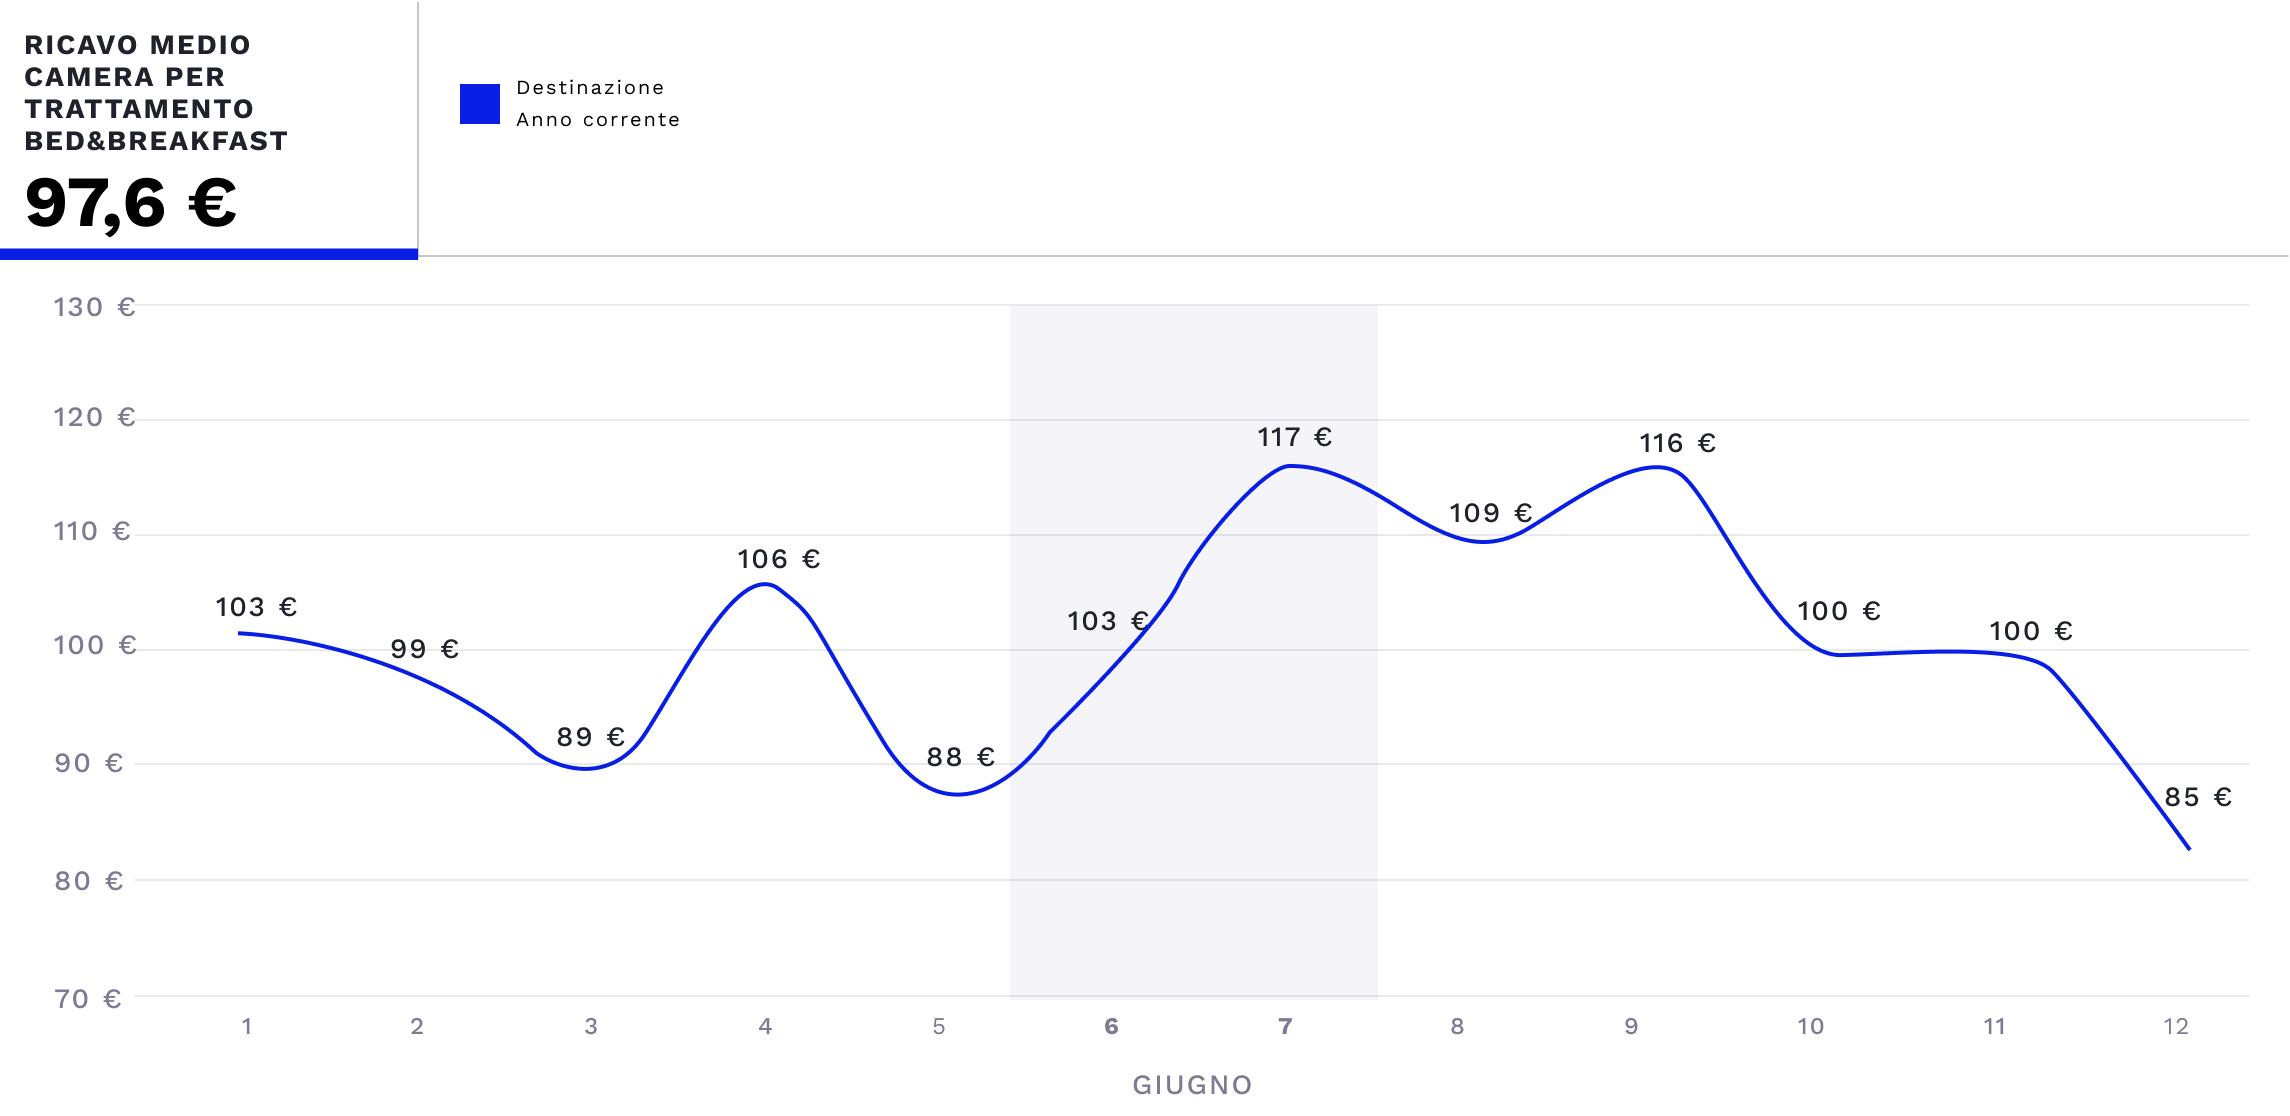Click the 109 € data label
Screen dimensions: 2290x1116
tap(1490, 514)
